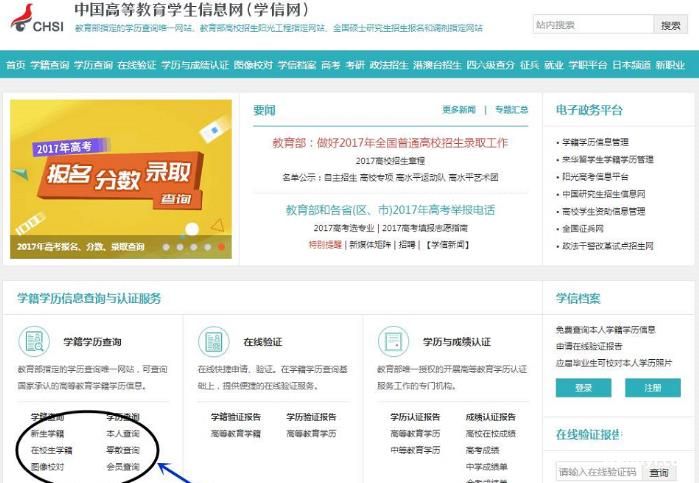Click the 注册 button in 学信档案
The height and width of the screenshot is (483, 699).
click(653, 388)
